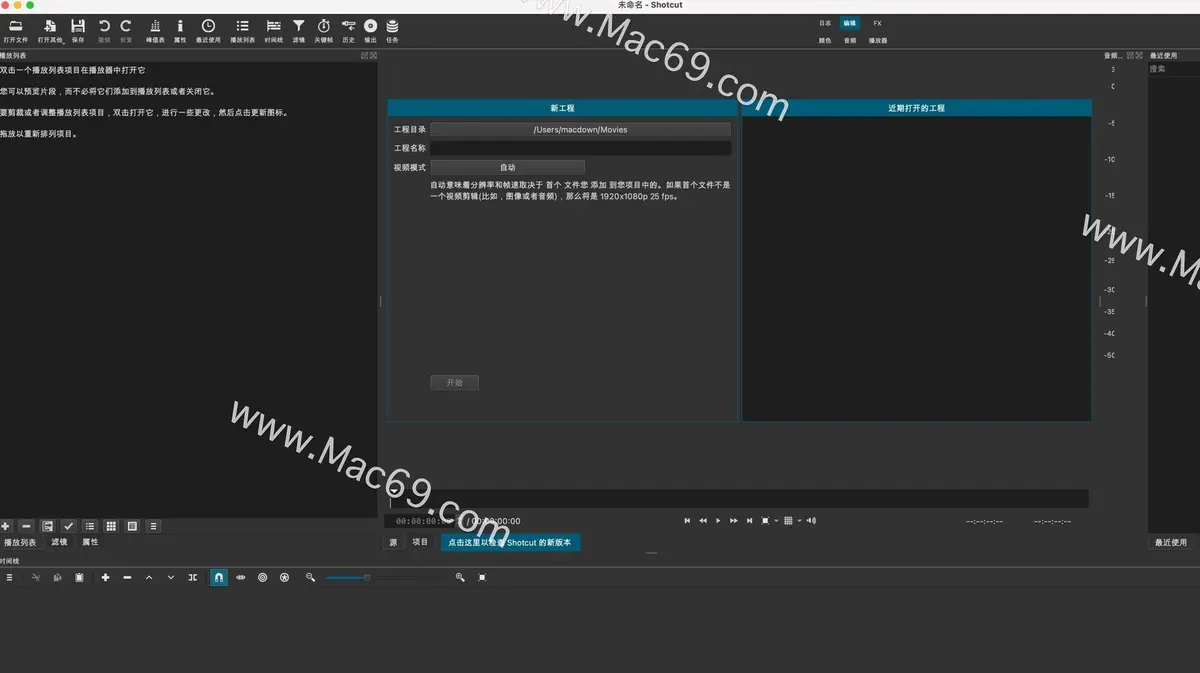
Task: Play the video in the player
Action: click(x=718, y=521)
